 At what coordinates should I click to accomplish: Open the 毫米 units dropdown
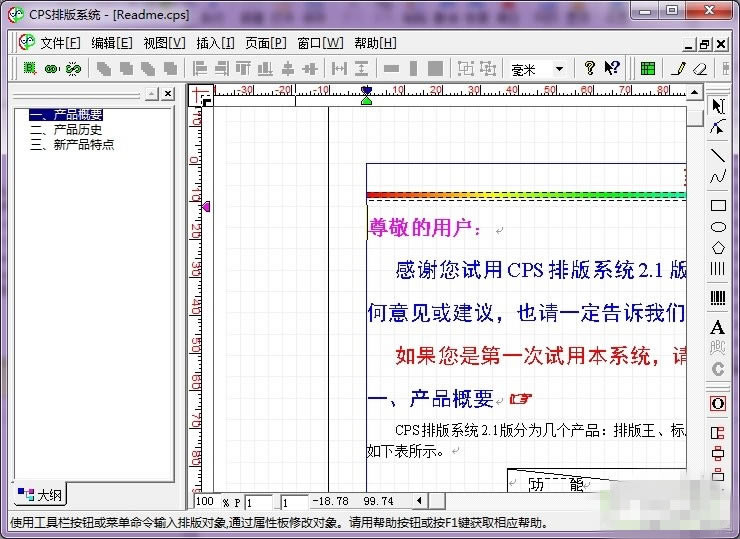(x=559, y=69)
